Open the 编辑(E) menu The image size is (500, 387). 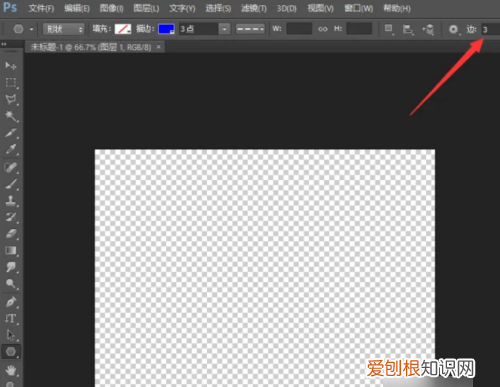[x=77, y=8]
